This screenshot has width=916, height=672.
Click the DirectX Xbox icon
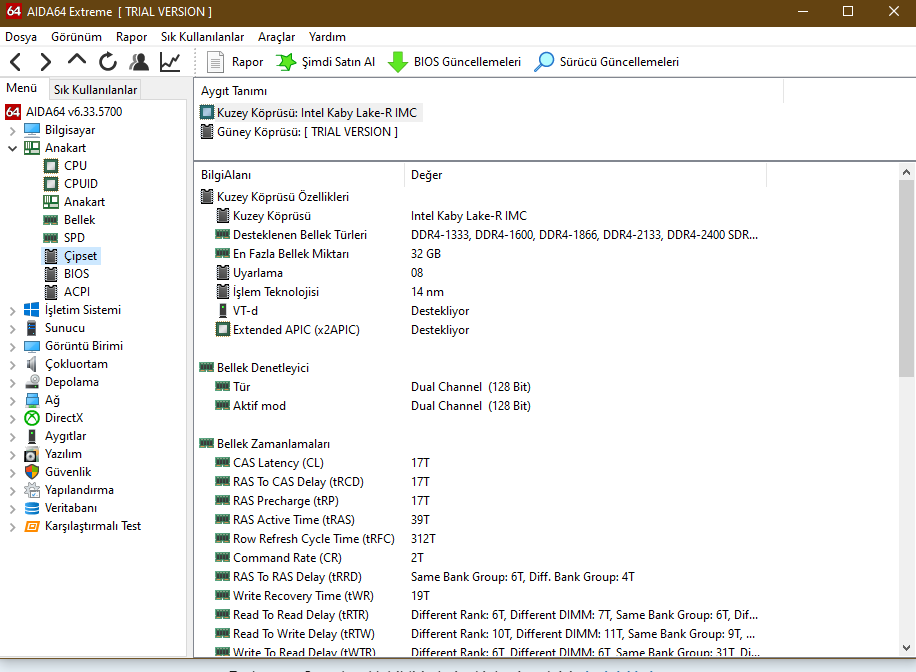coord(32,418)
